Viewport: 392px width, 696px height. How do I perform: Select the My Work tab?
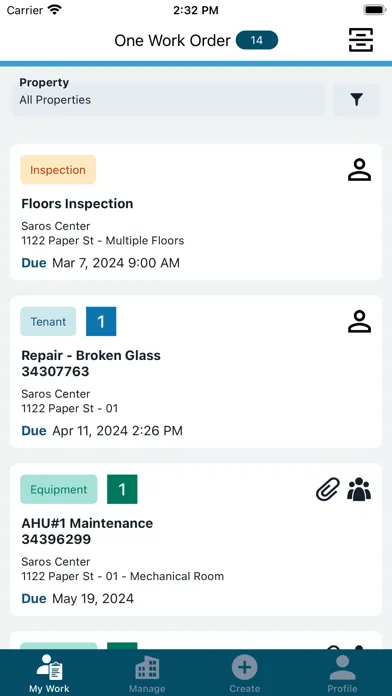(49, 673)
